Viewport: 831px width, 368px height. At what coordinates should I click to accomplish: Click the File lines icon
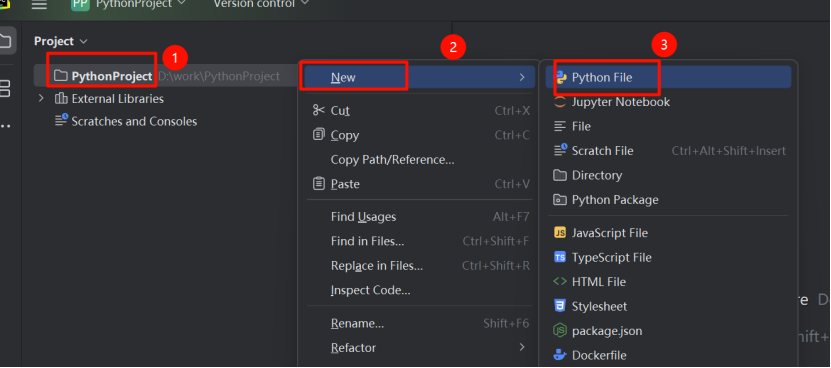560,126
